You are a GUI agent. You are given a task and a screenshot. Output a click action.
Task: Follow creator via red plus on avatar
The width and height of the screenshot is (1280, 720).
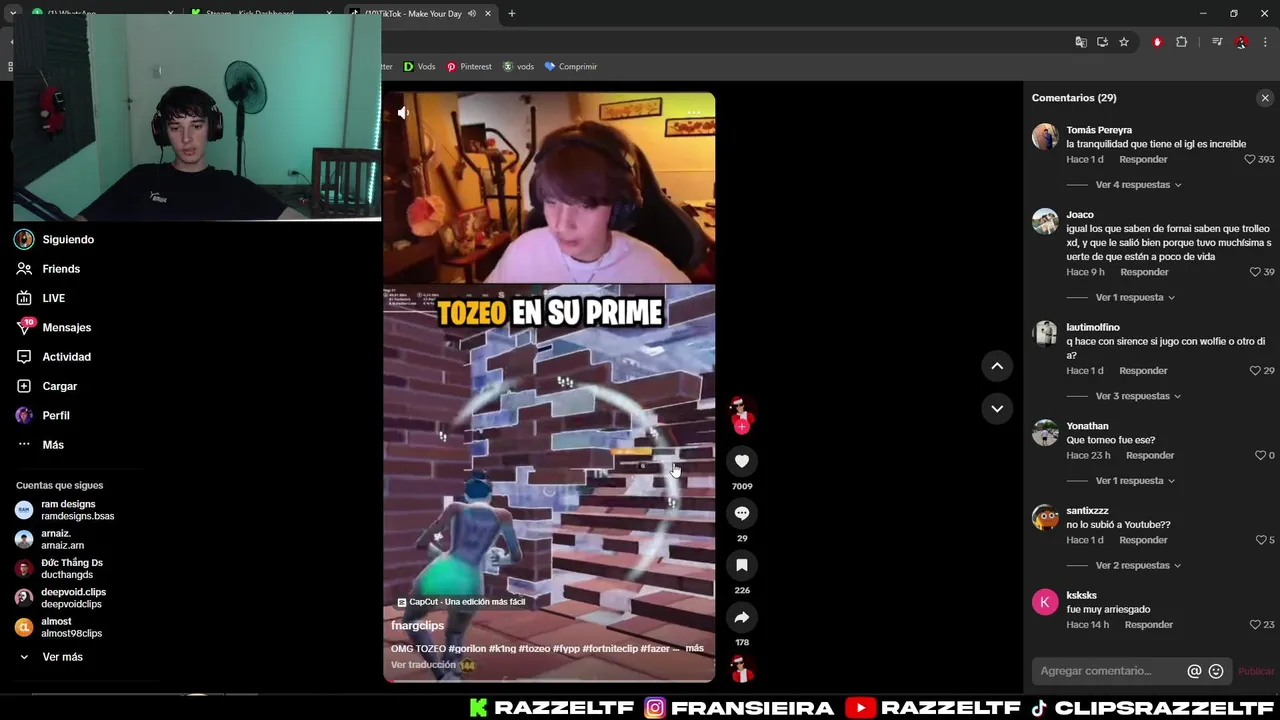point(742,427)
